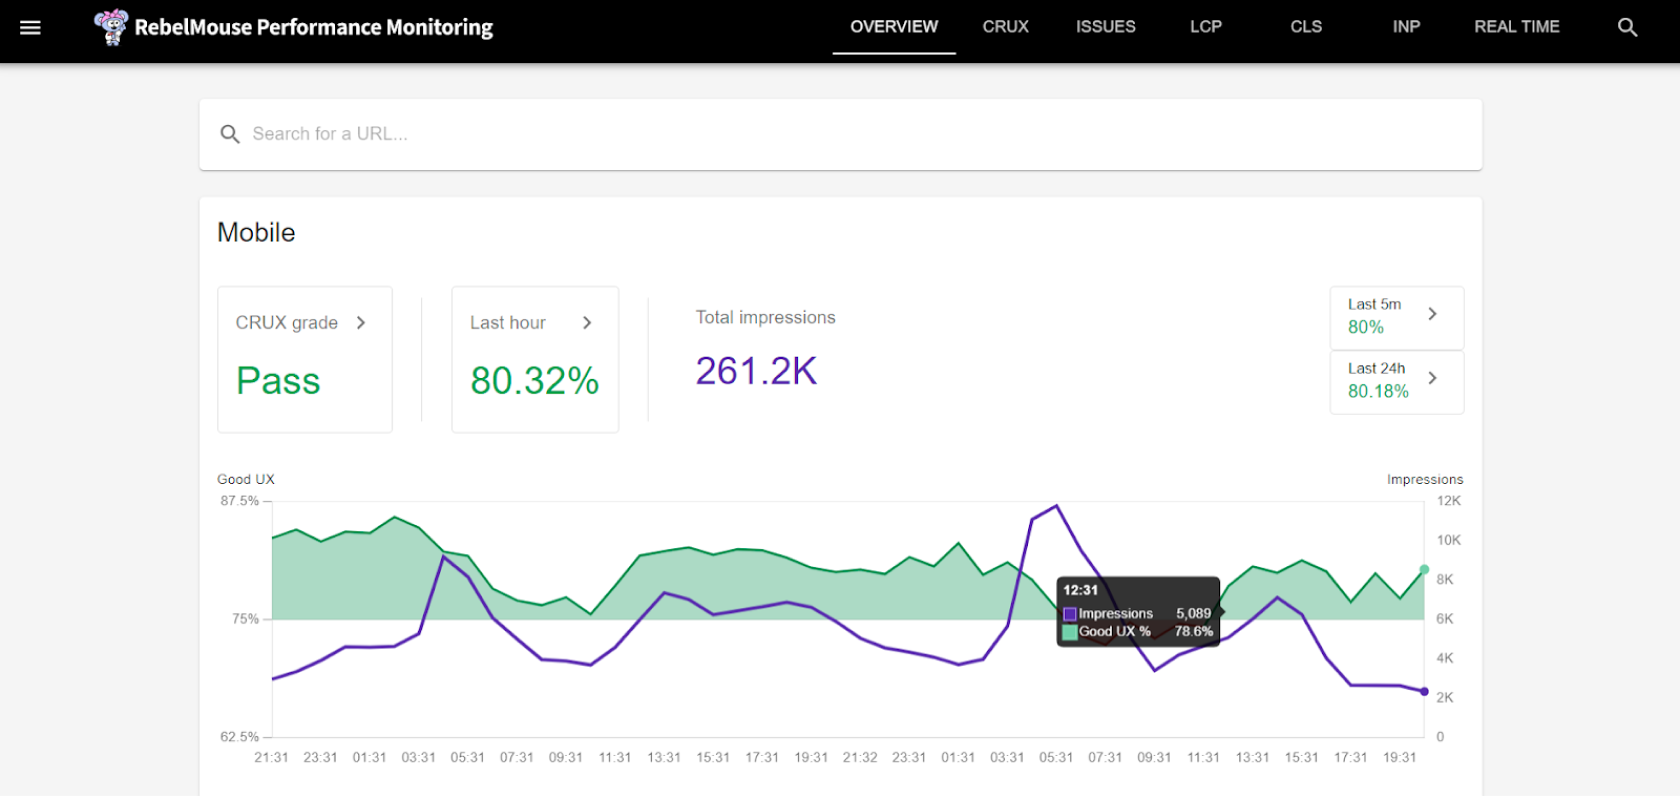This screenshot has width=1680, height=796.
Task: Open Last 24h card chevron
Action: (1432, 378)
